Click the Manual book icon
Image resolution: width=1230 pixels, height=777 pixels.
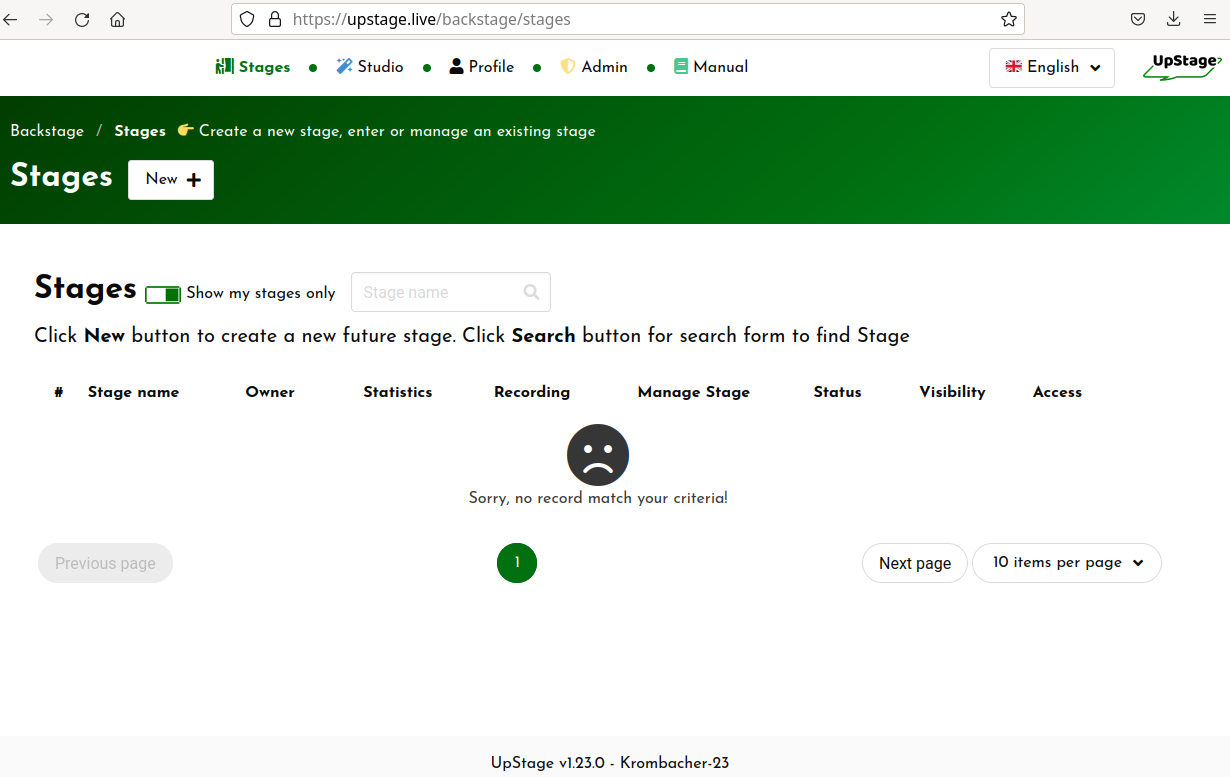pyautogui.click(x=681, y=66)
